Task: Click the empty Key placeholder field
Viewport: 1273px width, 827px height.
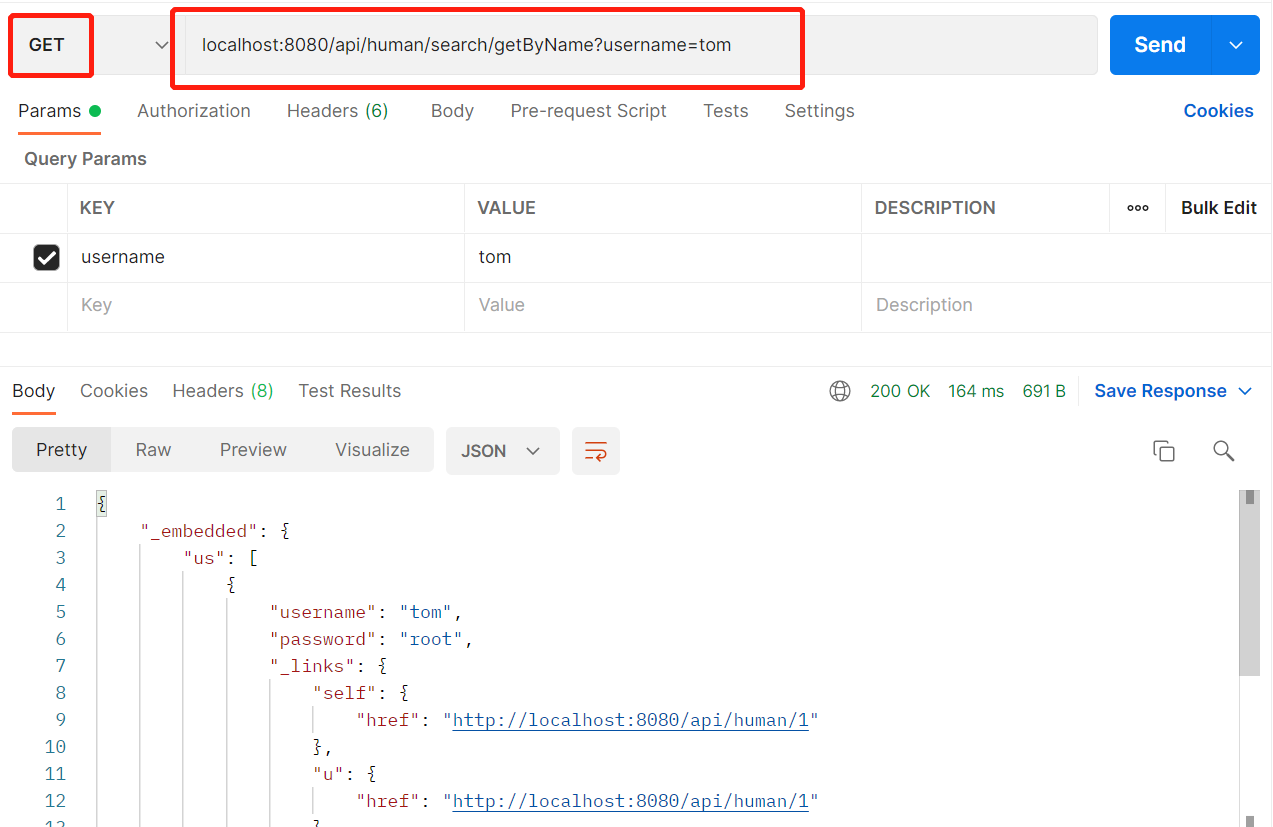Action: click(266, 306)
